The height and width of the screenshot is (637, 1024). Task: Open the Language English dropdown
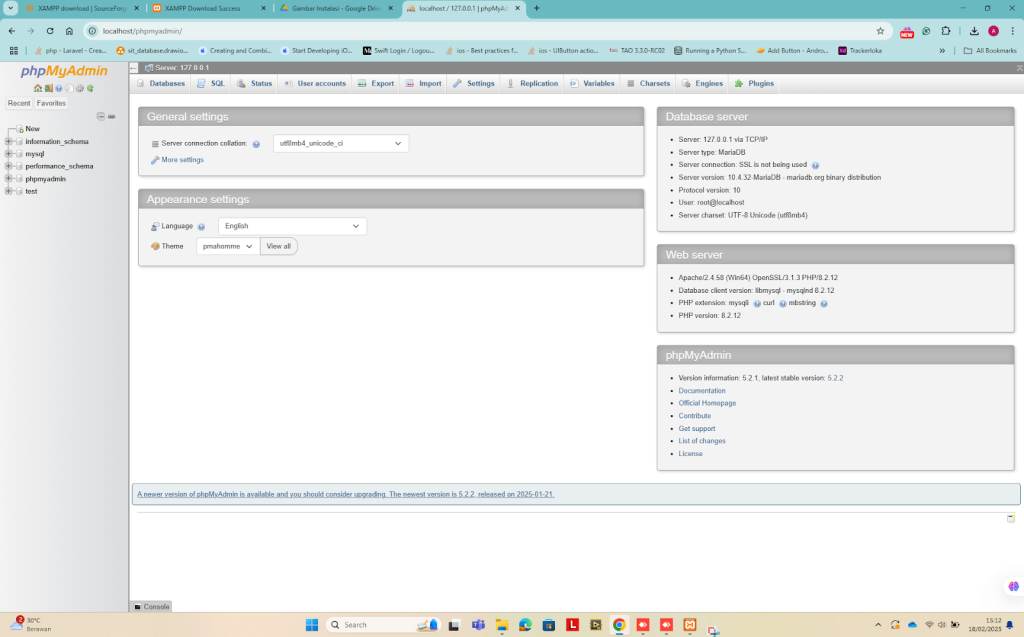tap(292, 226)
